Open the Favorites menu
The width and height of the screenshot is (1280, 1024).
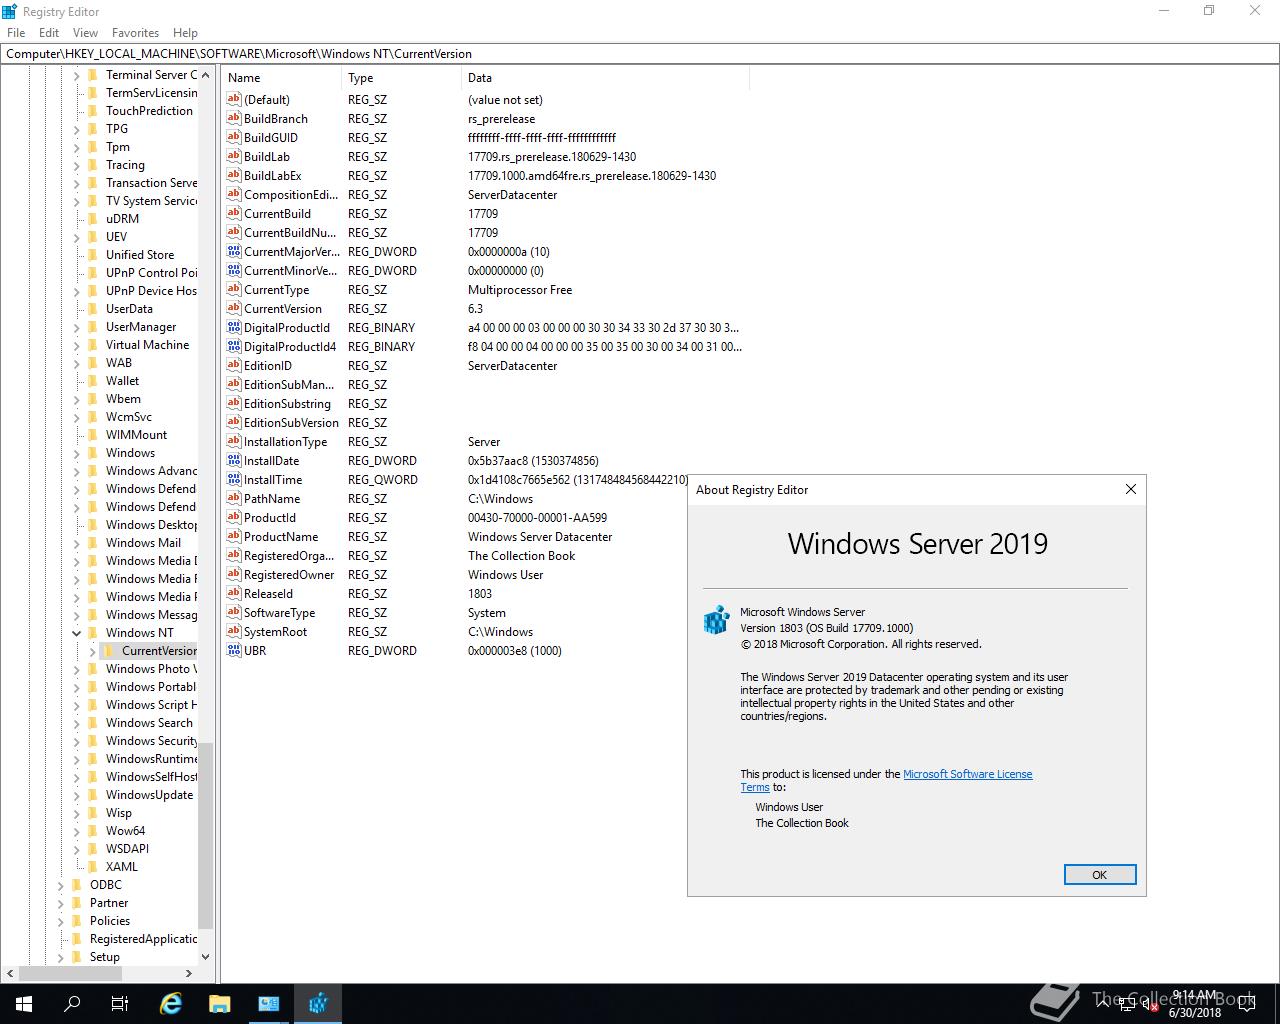click(x=135, y=32)
